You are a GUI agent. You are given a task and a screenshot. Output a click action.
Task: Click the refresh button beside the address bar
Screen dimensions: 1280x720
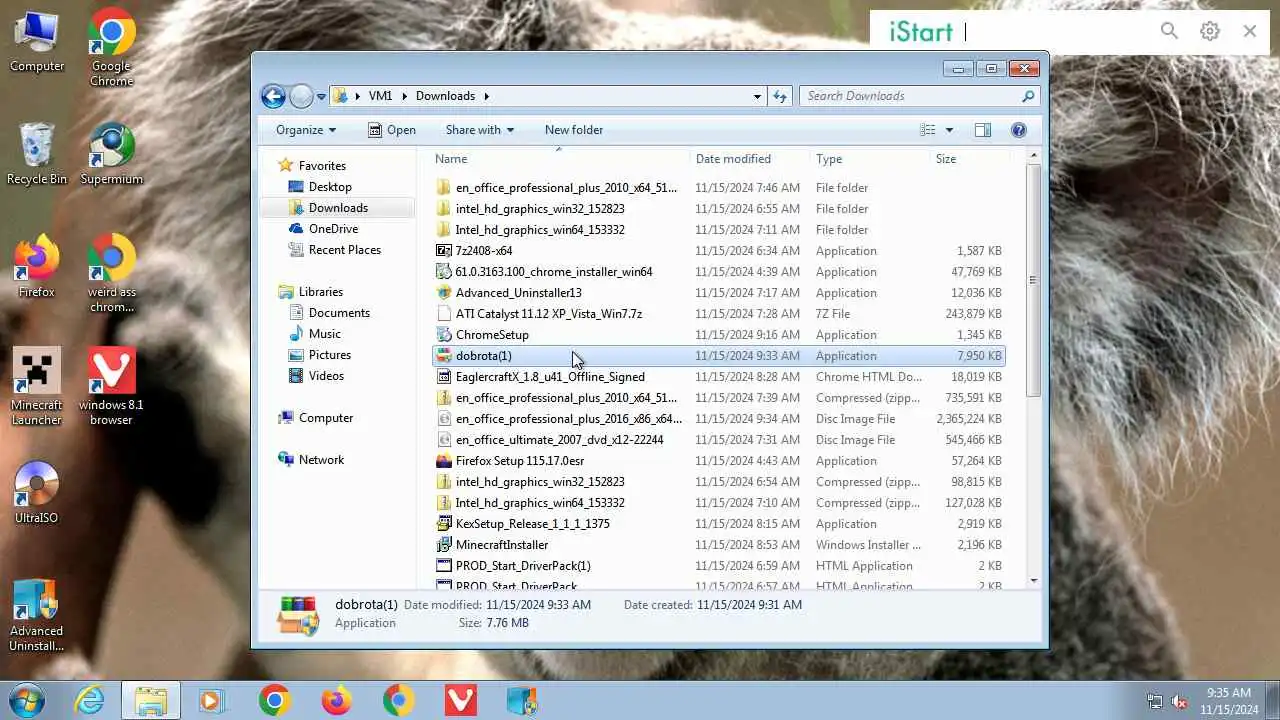pyautogui.click(x=781, y=96)
